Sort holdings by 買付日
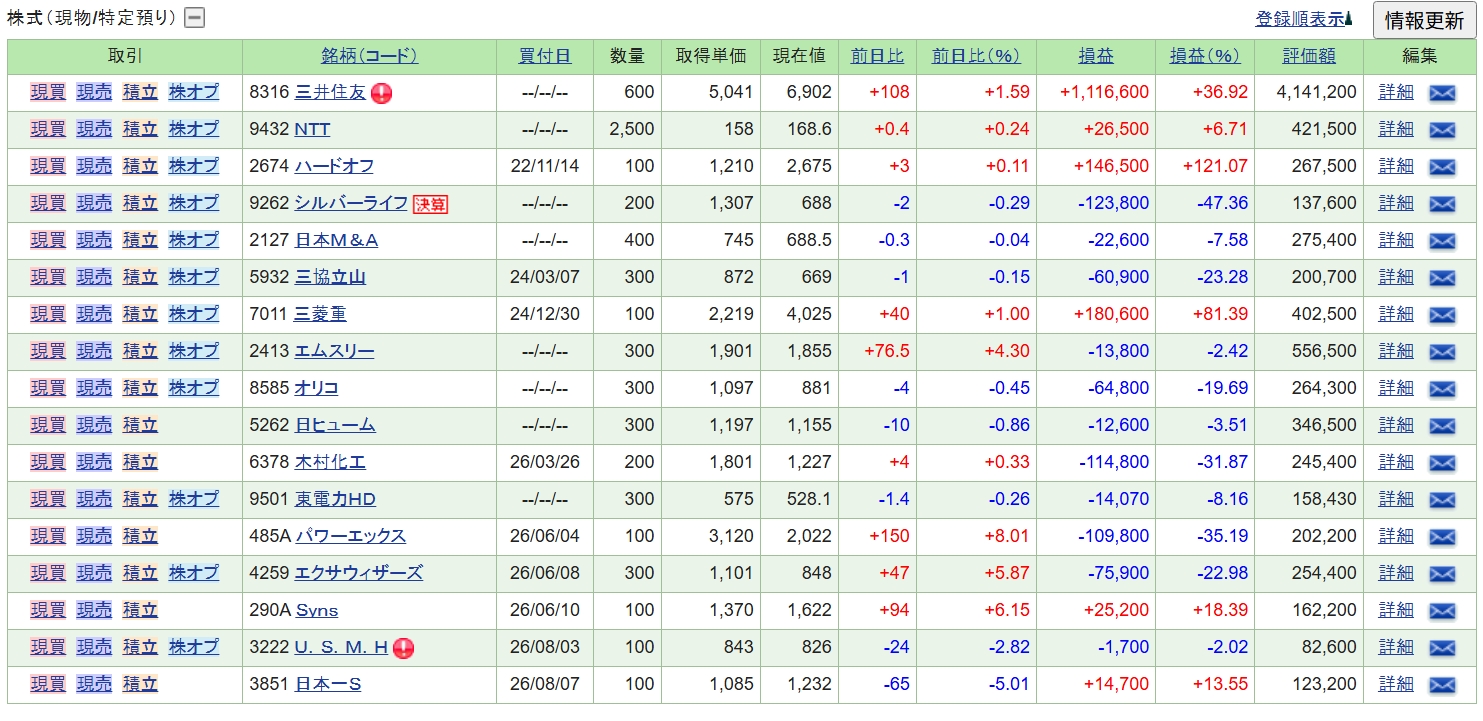1483x721 pixels. coord(545,56)
